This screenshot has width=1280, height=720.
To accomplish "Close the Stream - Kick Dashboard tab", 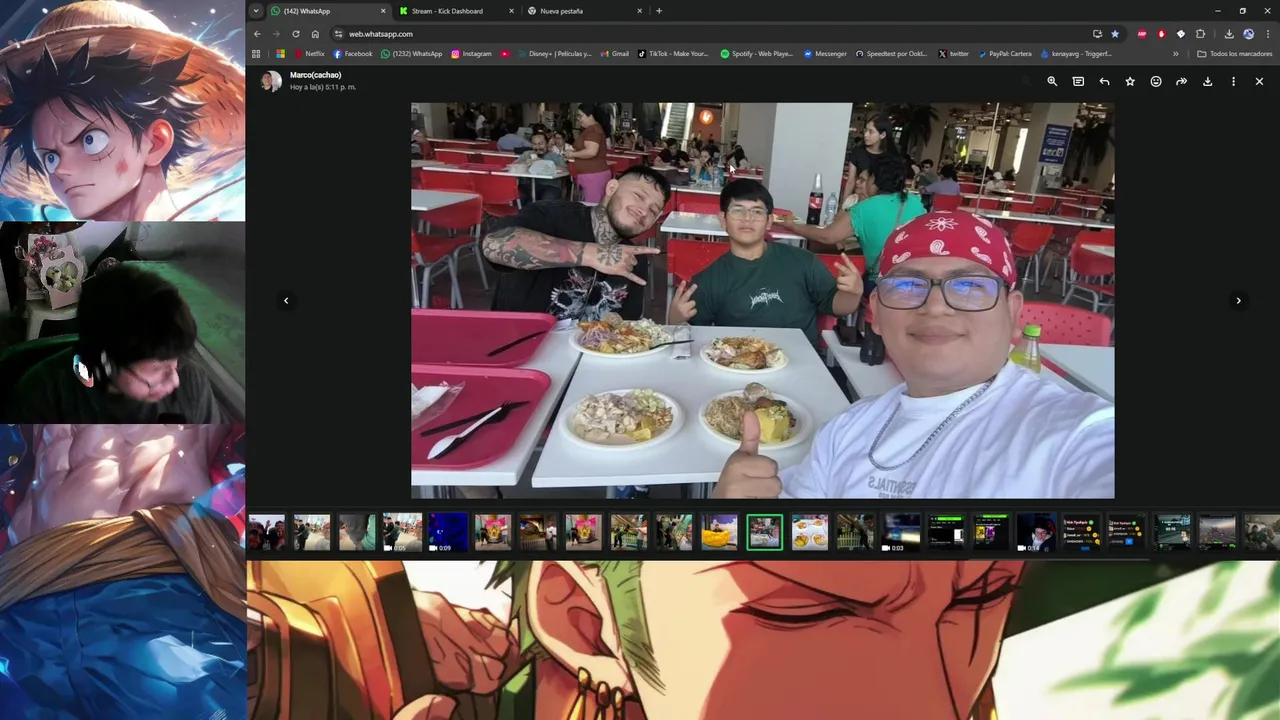I will tap(512, 11).
